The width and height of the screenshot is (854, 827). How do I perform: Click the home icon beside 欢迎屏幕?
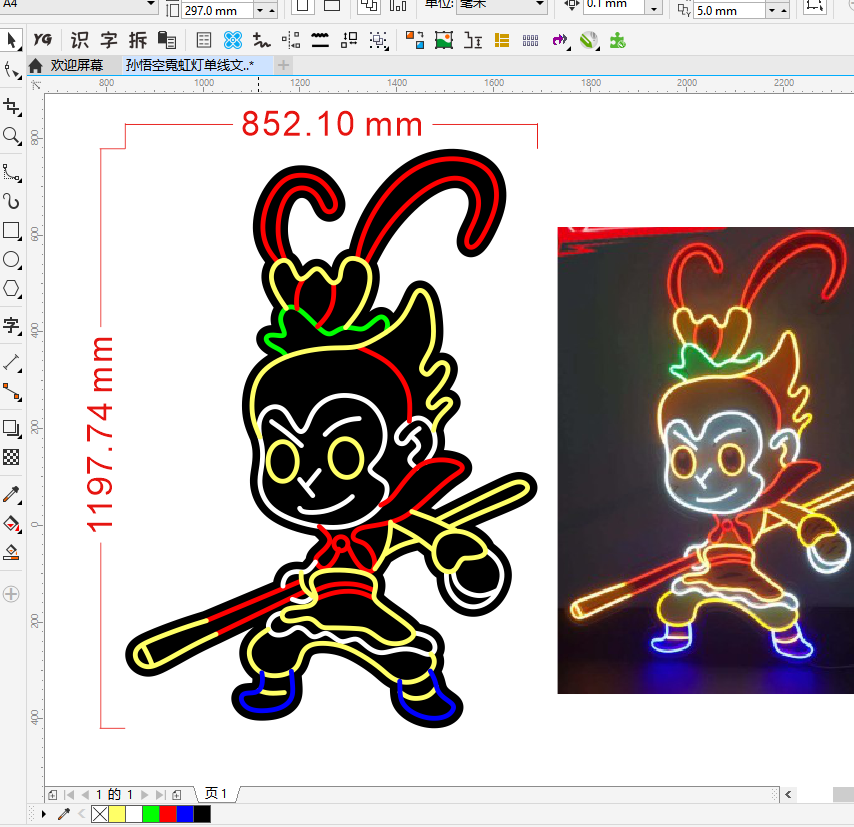click(x=35, y=66)
